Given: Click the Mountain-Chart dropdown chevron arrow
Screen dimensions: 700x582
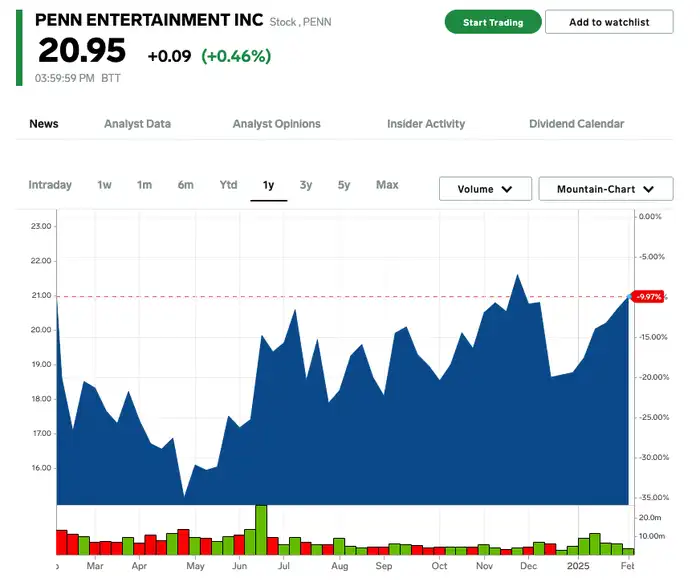Looking at the screenshot, I should (649, 189).
